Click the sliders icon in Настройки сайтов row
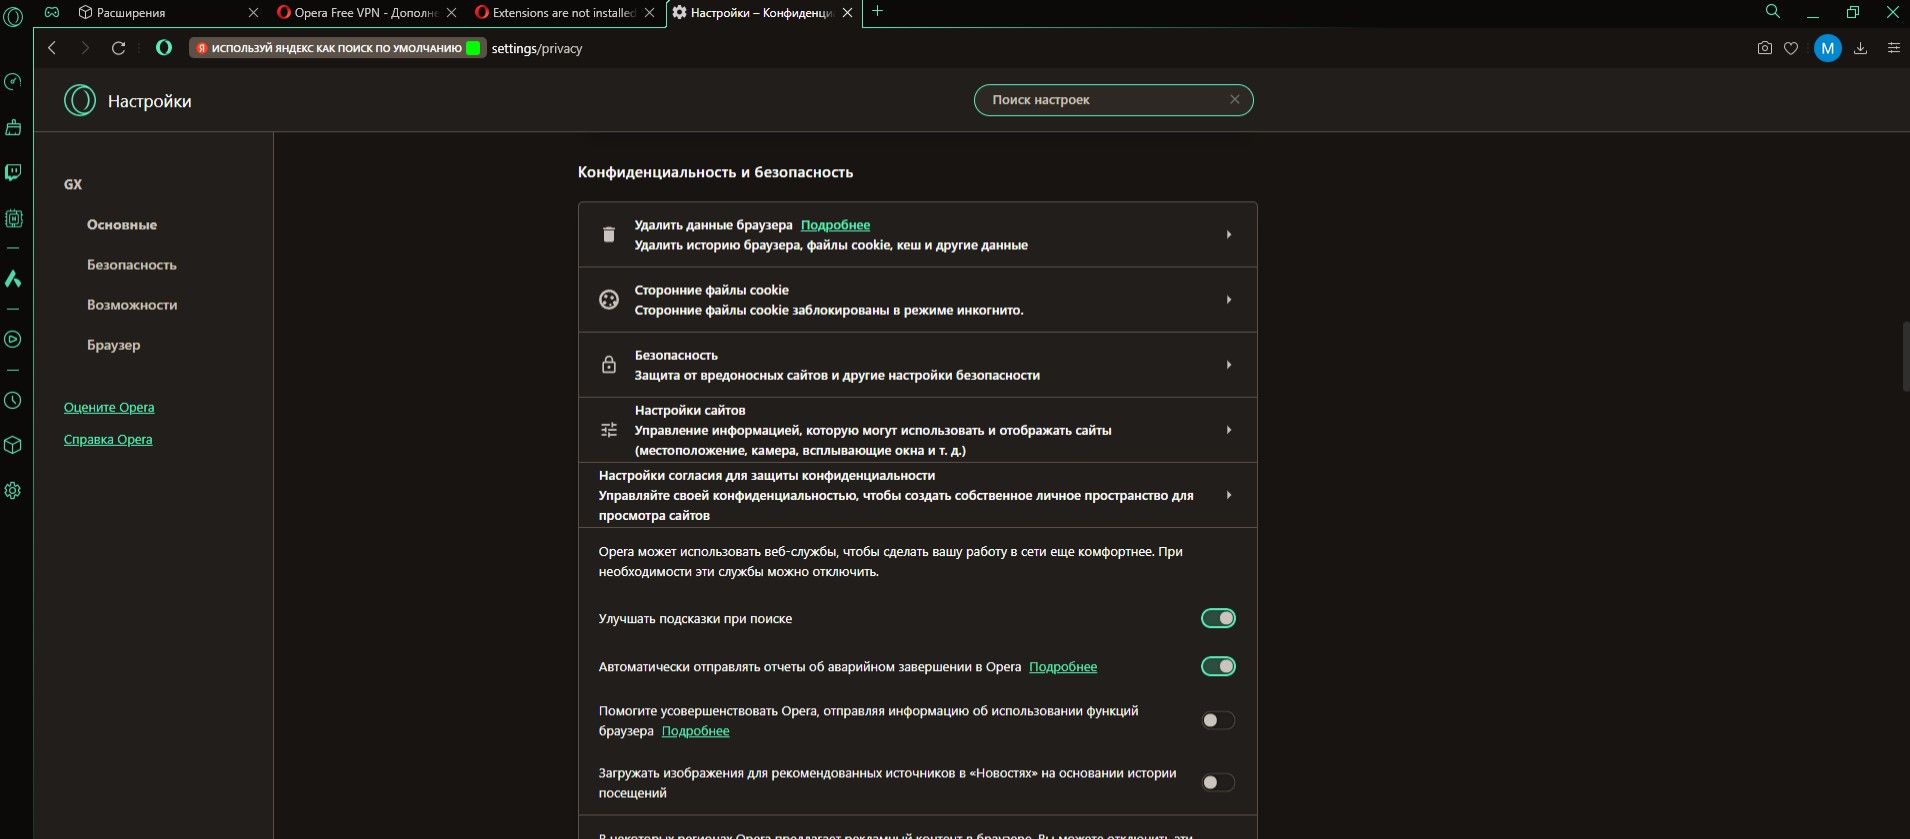This screenshot has width=1910, height=839. click(608, 430)
